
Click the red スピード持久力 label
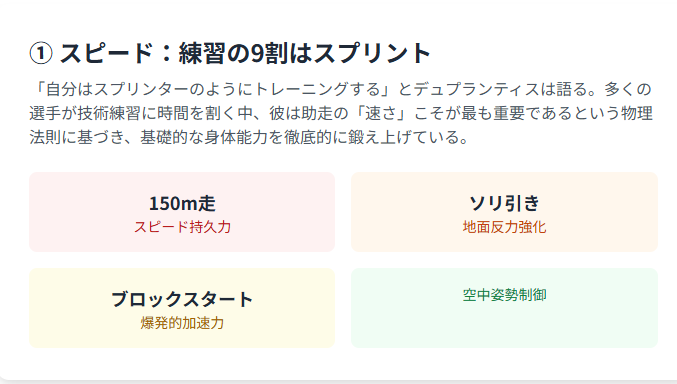(x=182, y=227)
